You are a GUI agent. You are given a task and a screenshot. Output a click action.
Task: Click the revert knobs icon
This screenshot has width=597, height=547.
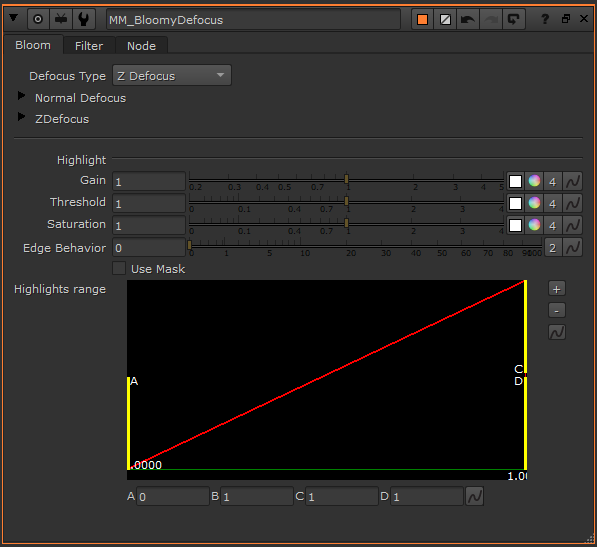(x=514, y=19)
